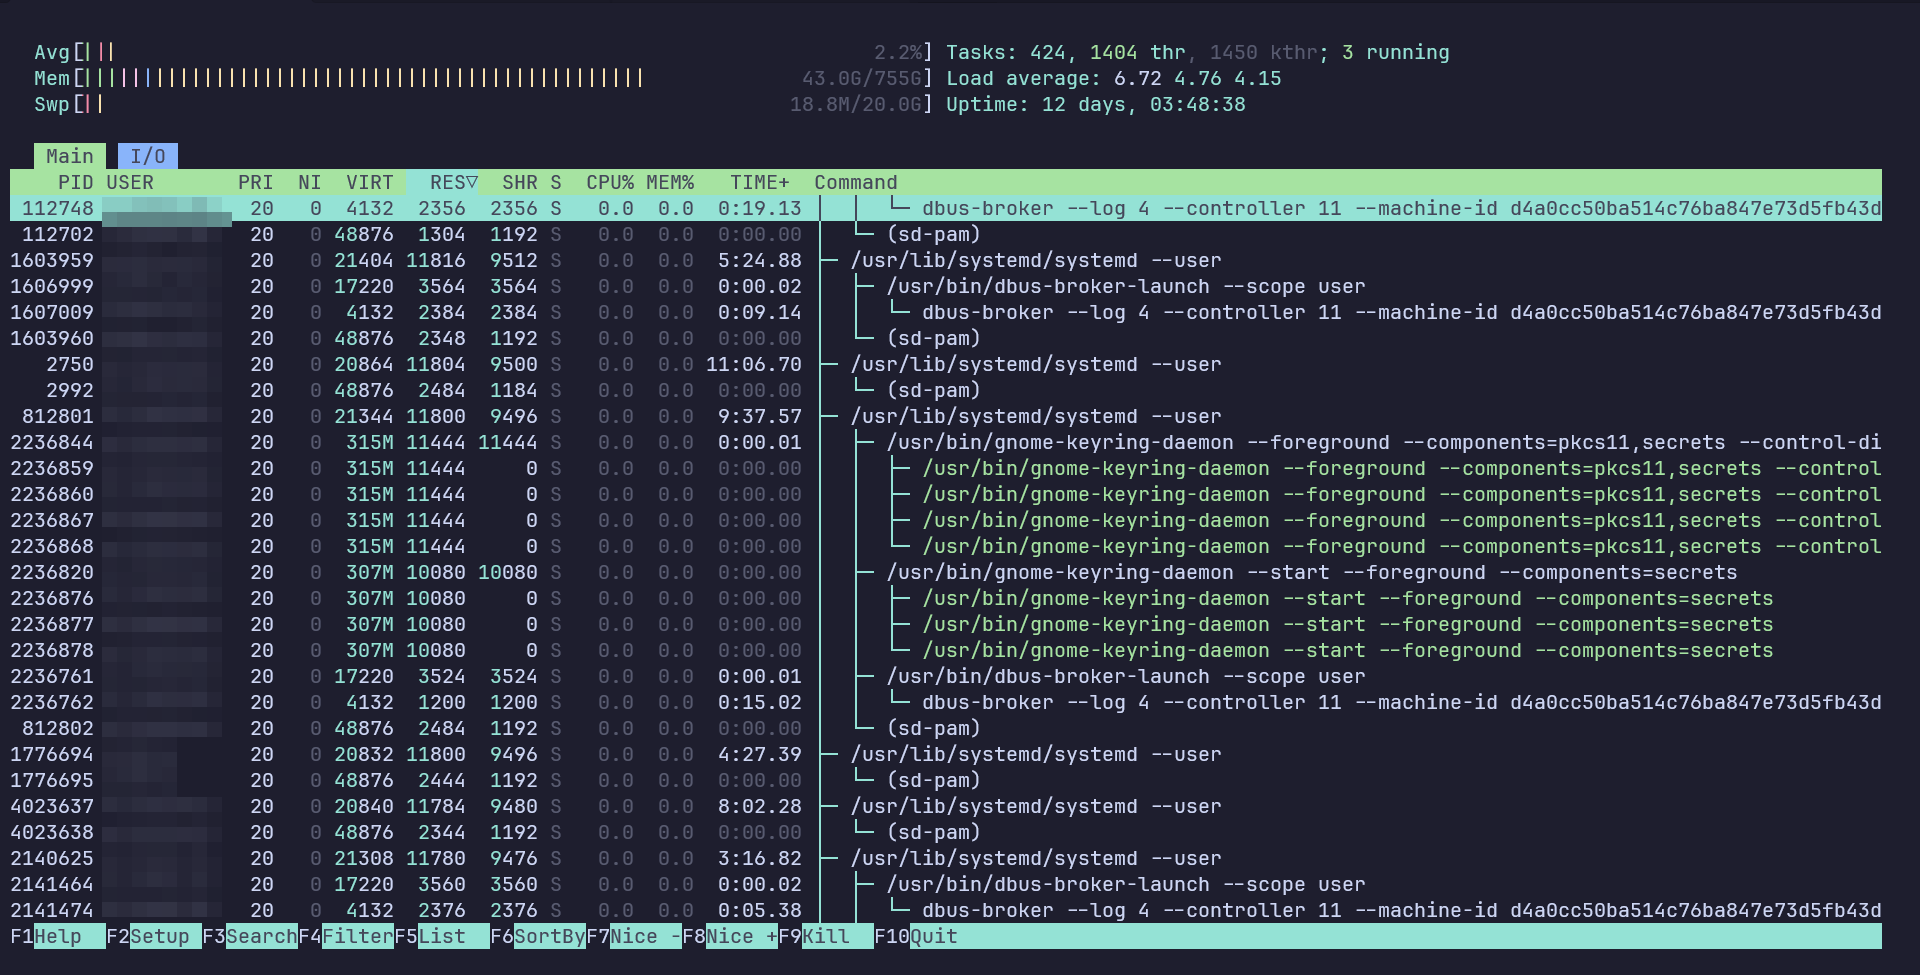This screenshot has width=1920, height=975.
Task: Sort by PID column header
Action: (75, 182)
